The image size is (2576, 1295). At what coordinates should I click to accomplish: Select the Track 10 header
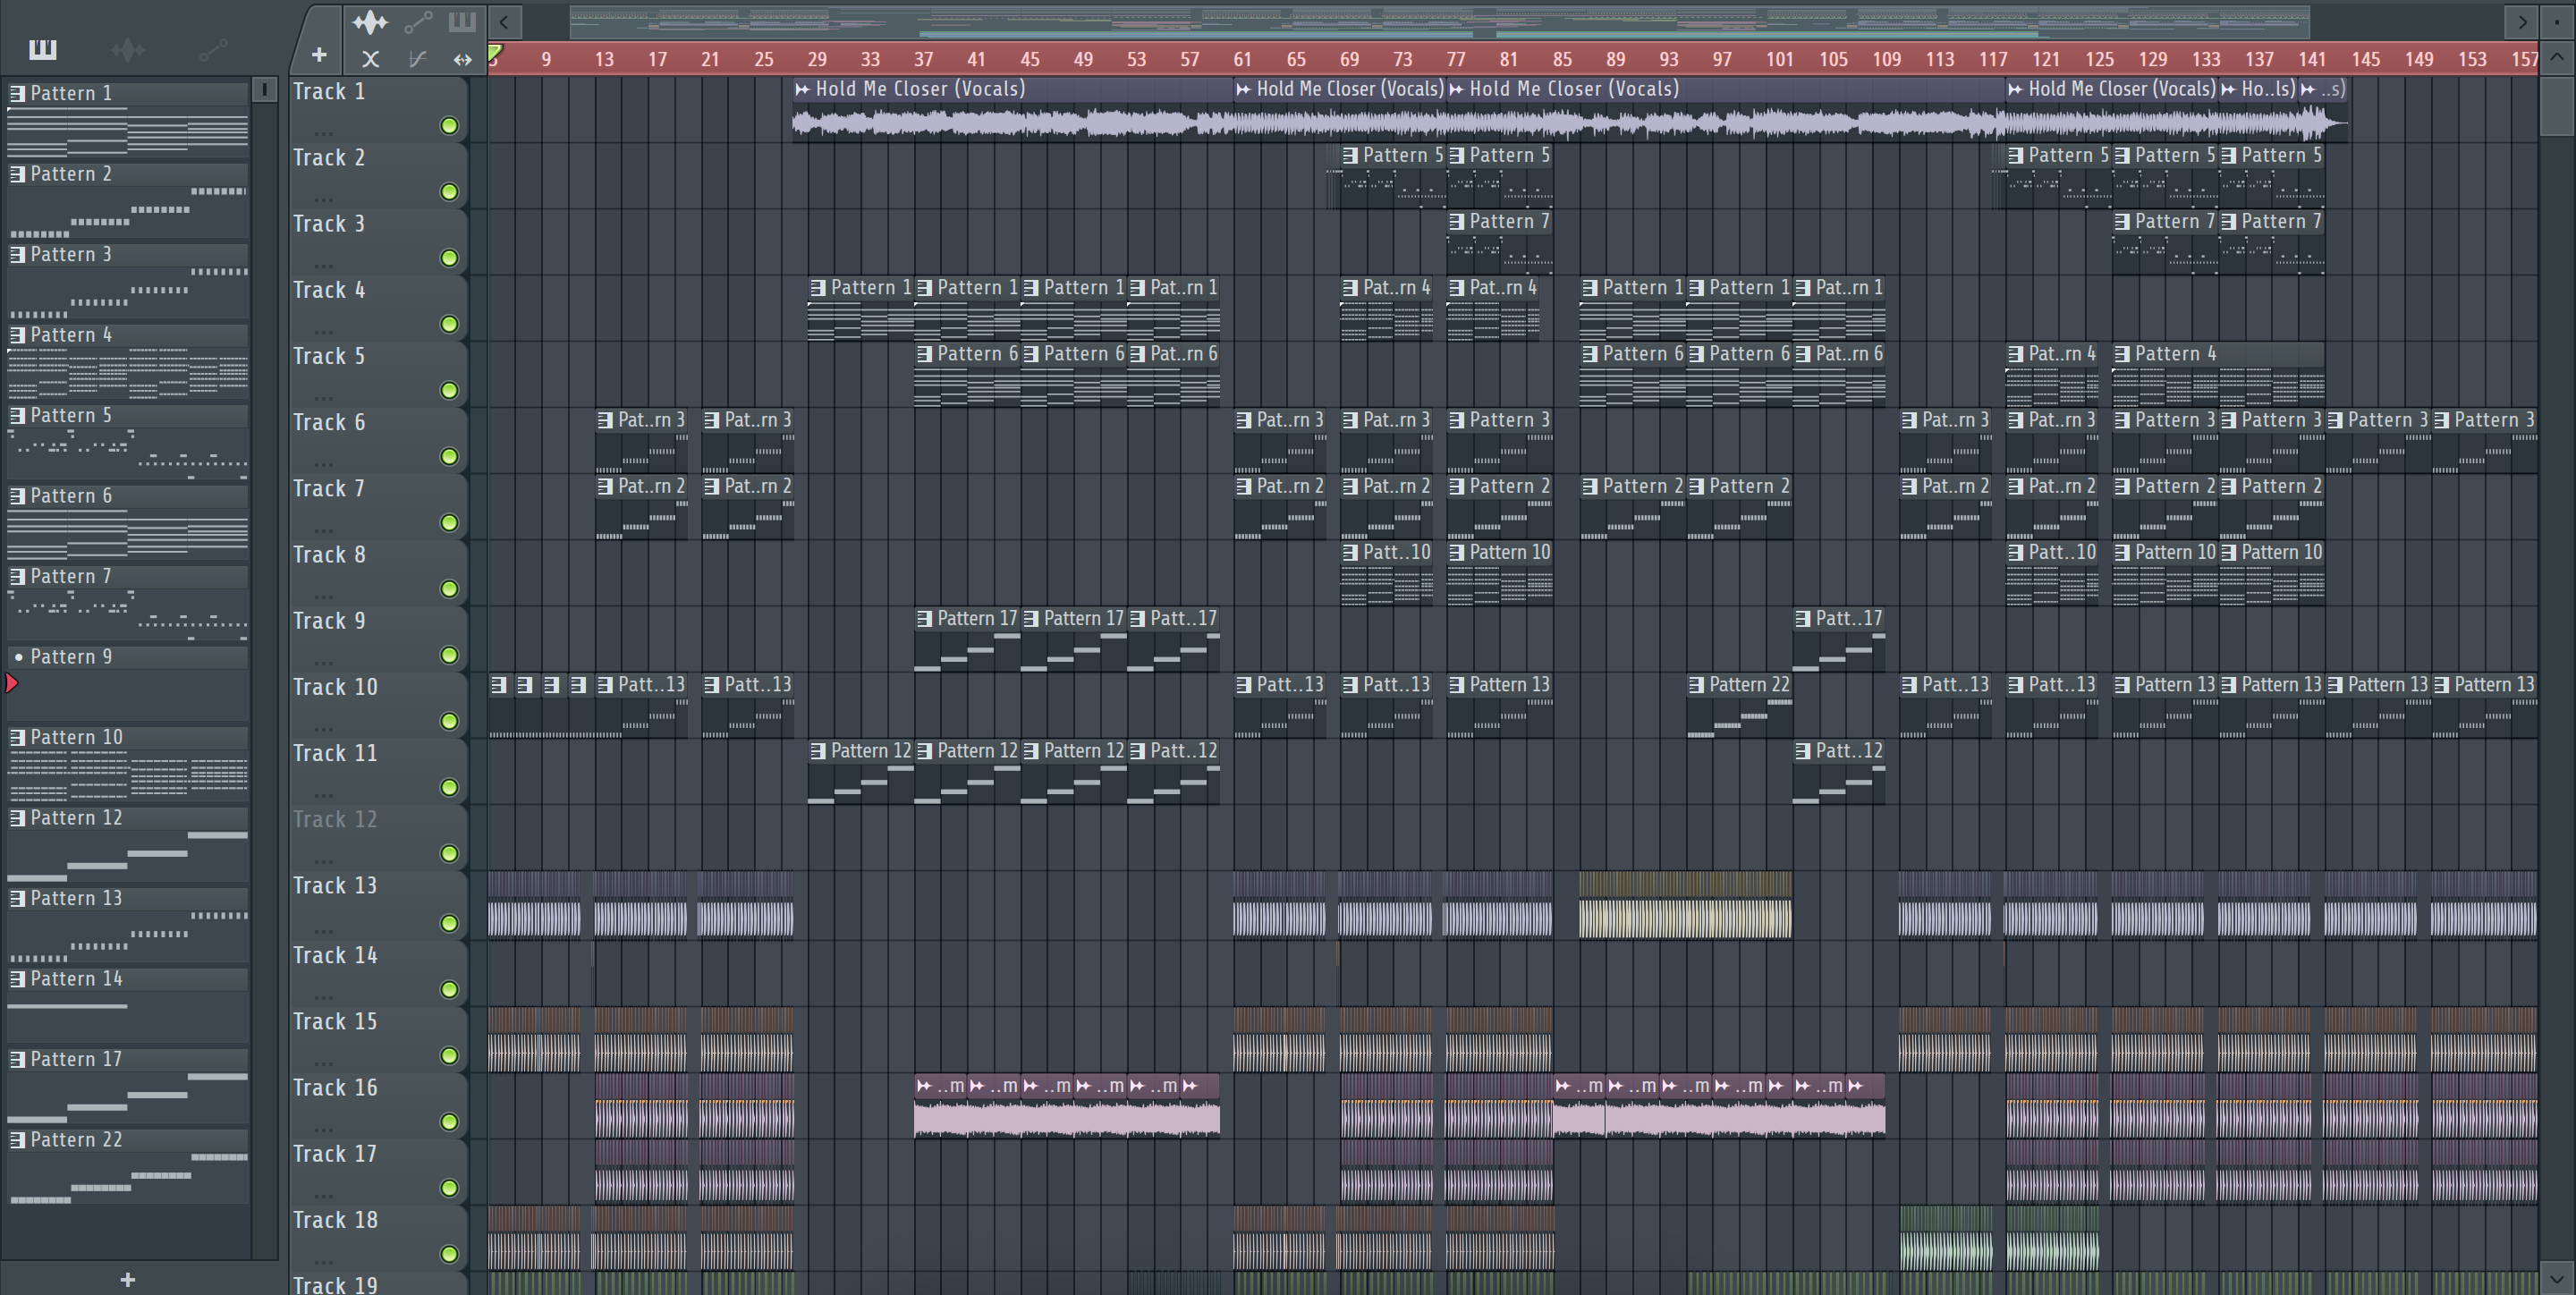click(378, 704)
